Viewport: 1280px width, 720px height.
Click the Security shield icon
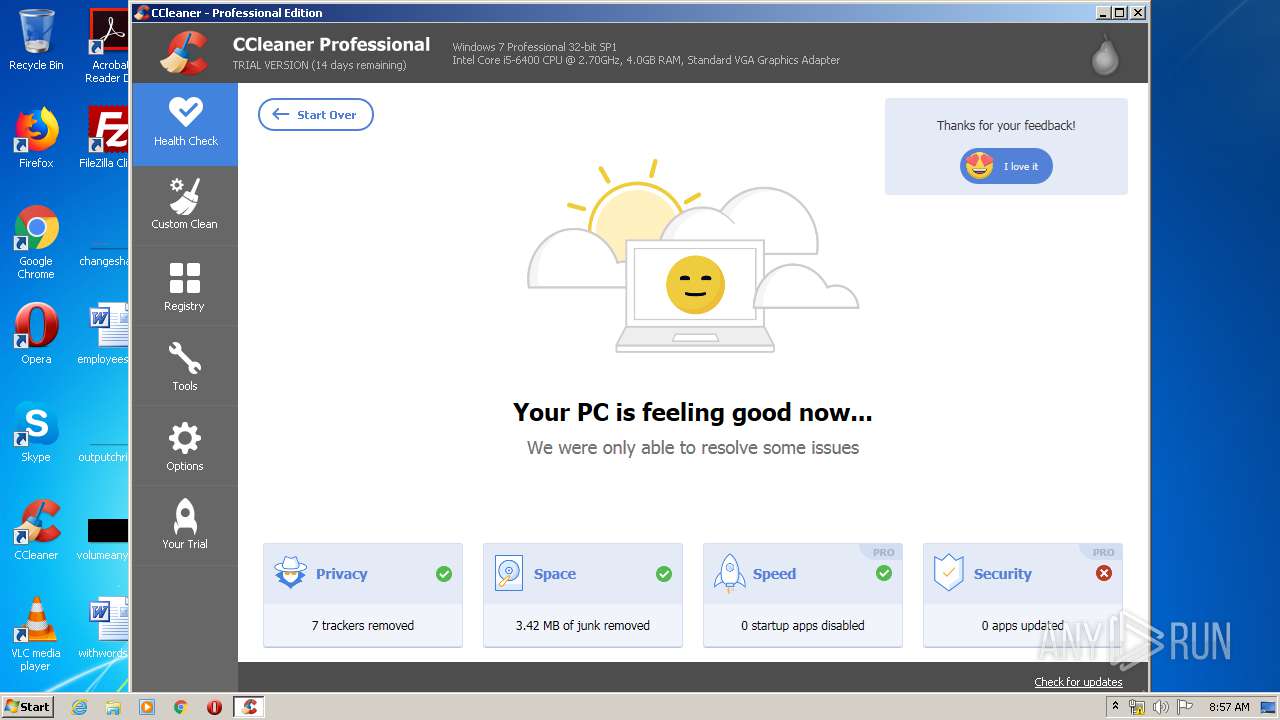click(948, 573)
